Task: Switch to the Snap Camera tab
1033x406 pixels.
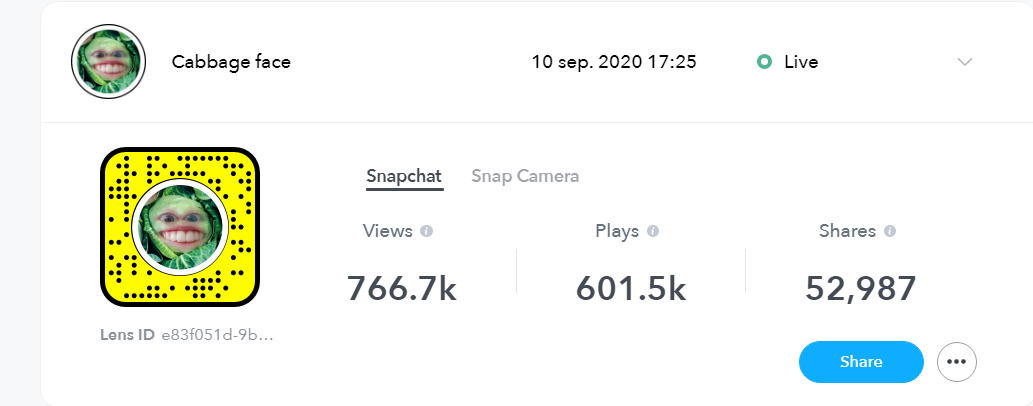Action: click(525, 177)
